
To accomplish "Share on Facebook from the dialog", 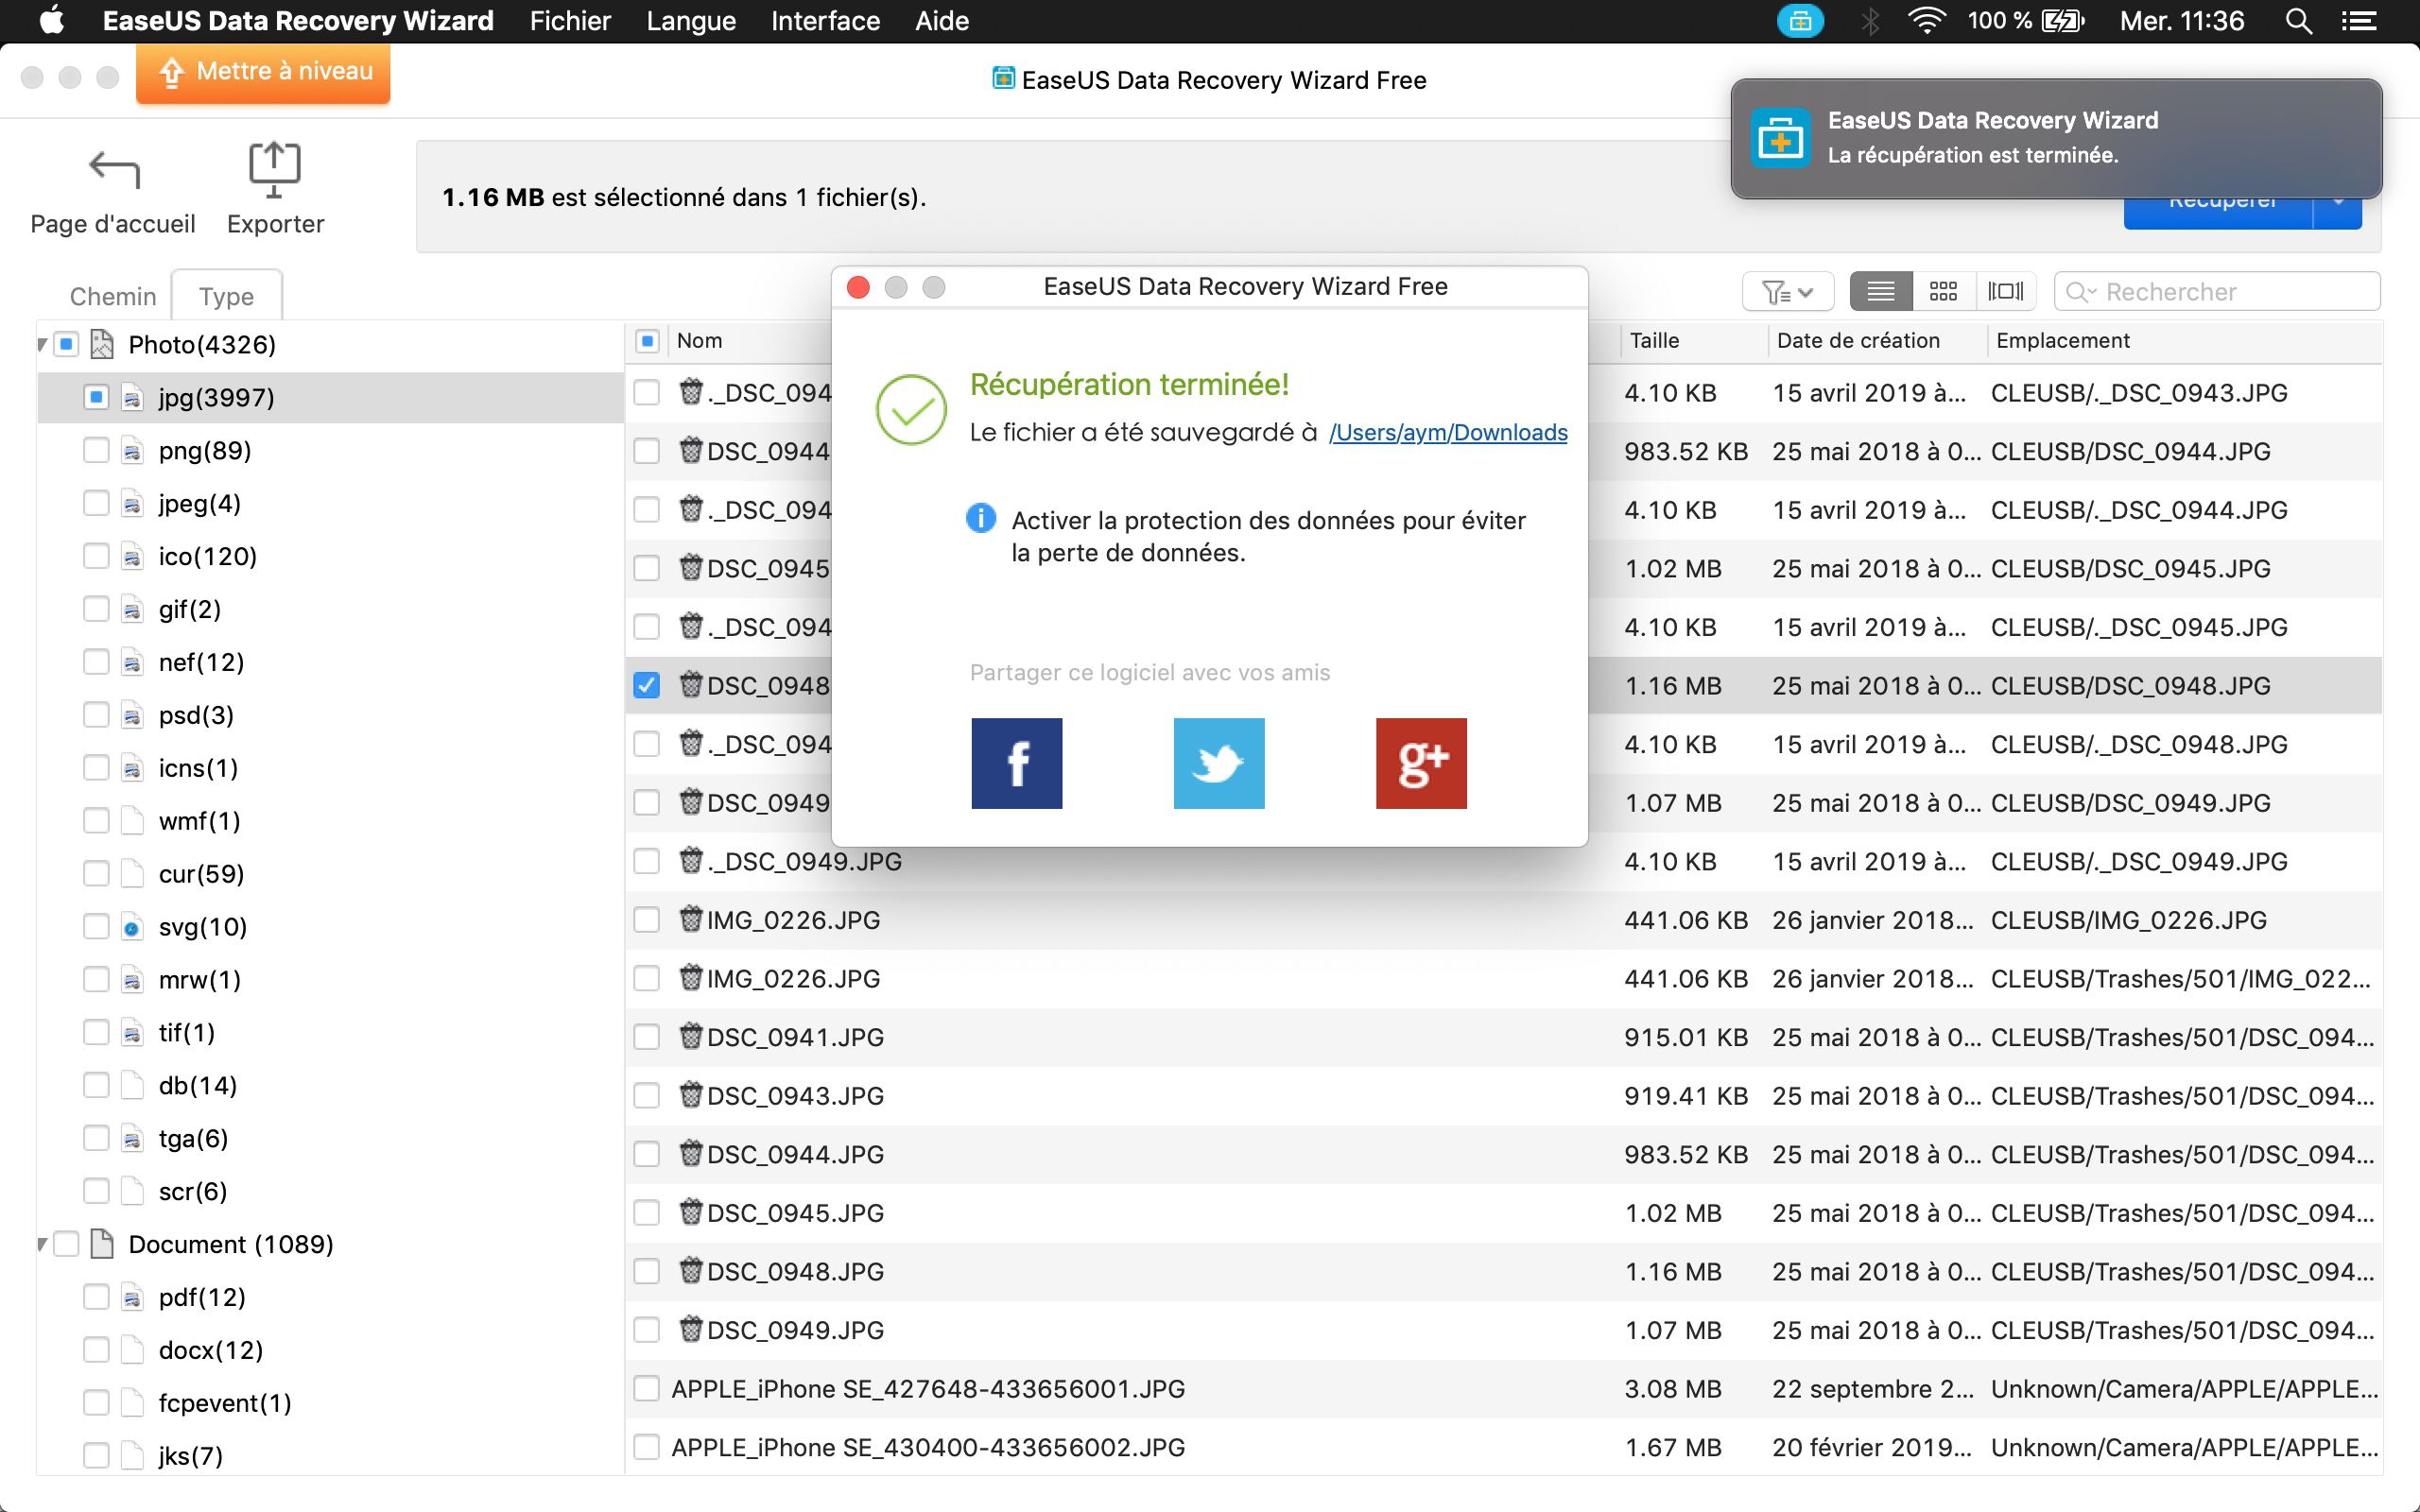I will click(1016, 763).
